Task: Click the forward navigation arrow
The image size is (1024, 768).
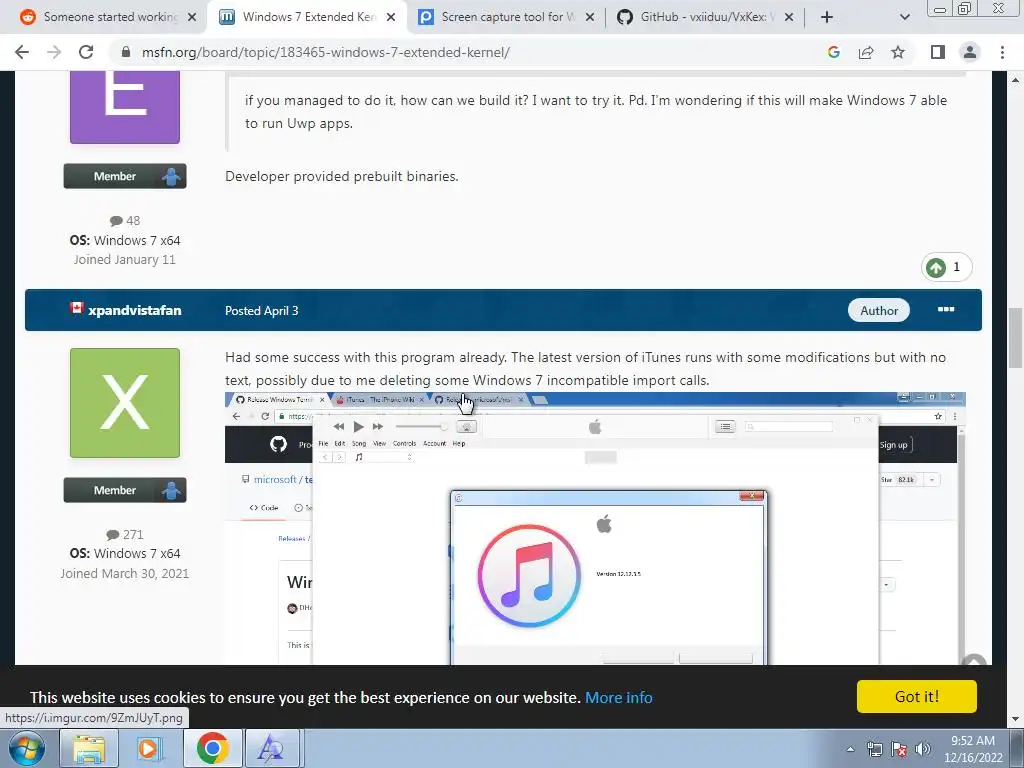Action: point(54,52)
